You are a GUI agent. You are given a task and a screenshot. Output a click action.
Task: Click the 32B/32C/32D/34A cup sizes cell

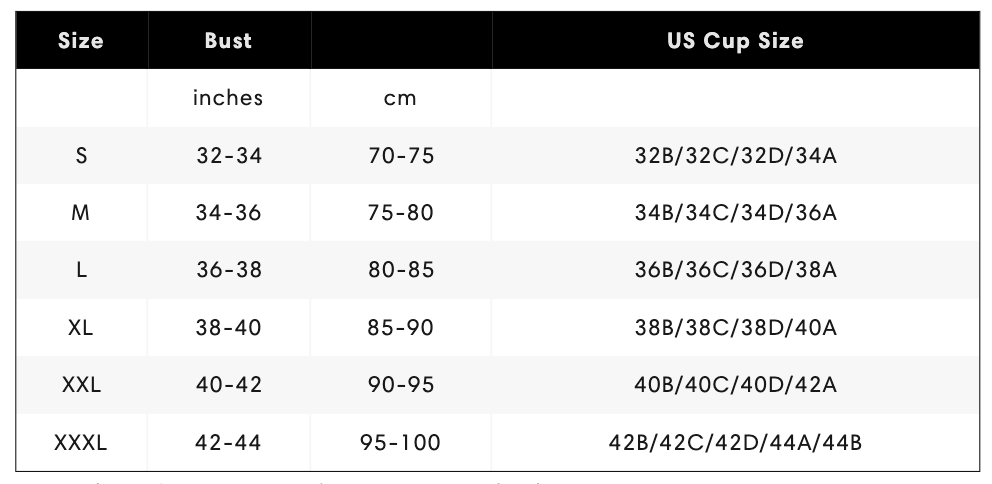click(736, 155)
